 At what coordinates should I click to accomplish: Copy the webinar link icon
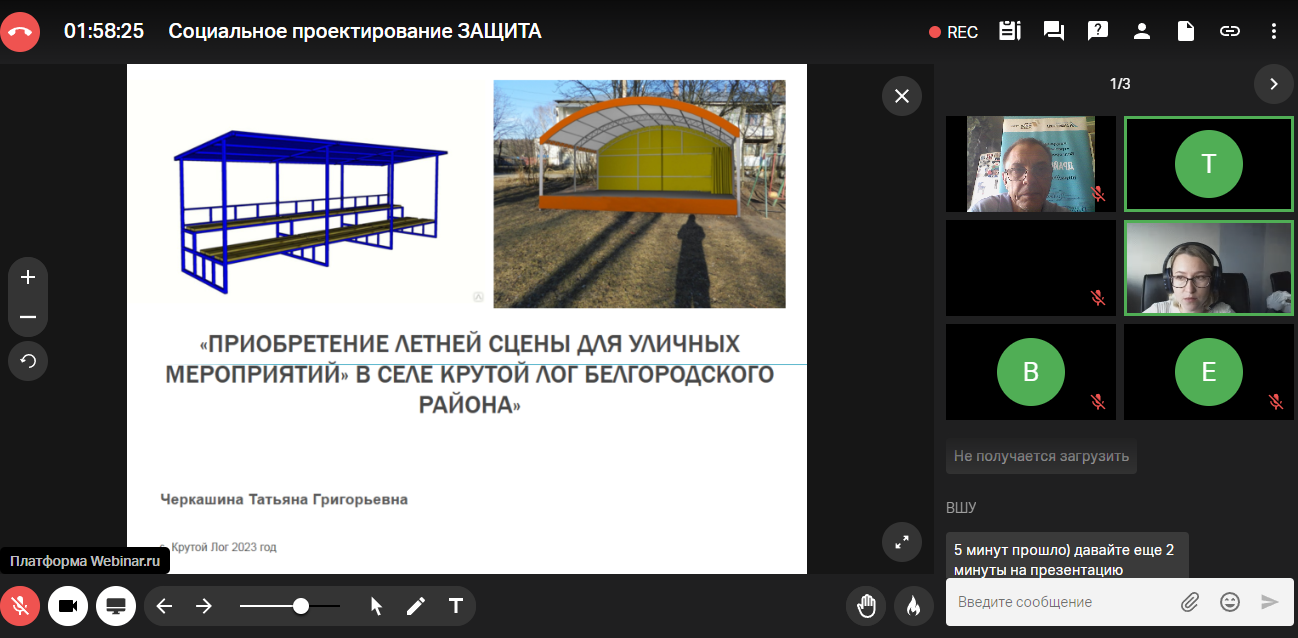tap(1229, 31)
